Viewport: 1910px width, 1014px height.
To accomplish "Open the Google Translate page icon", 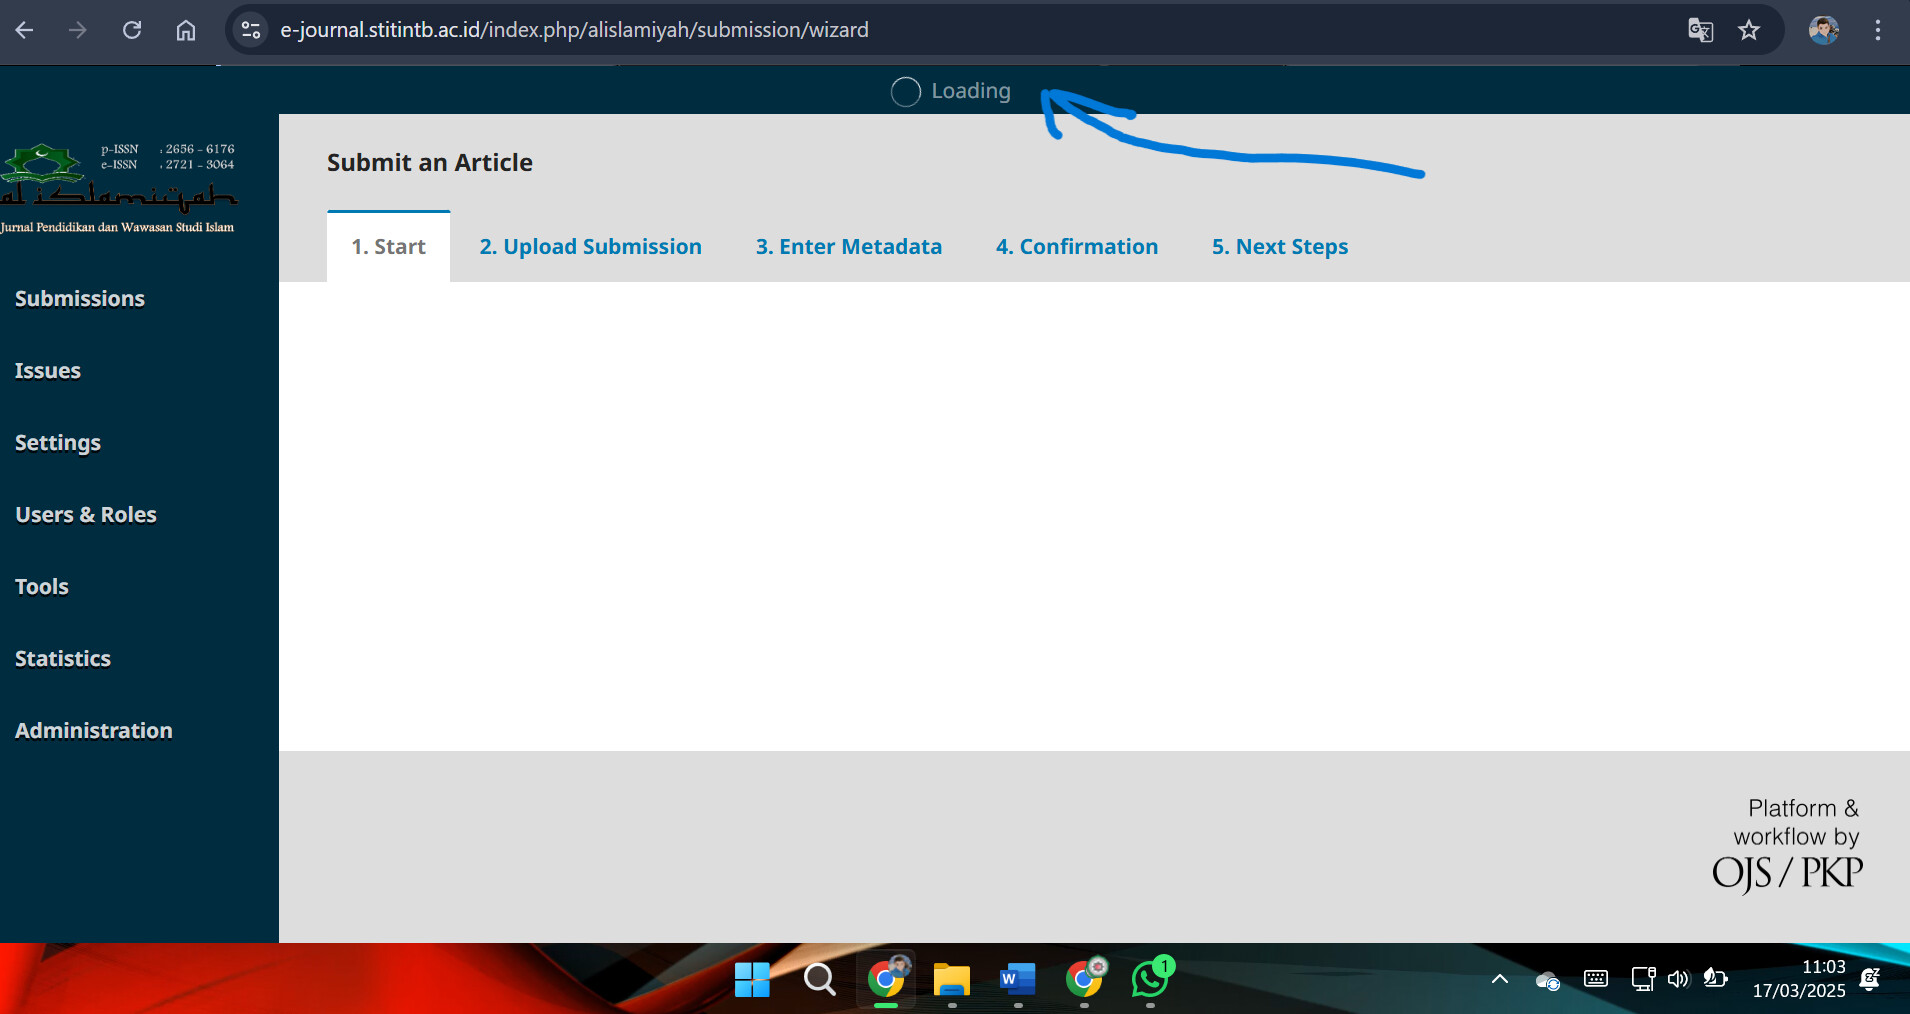I will pos(1700,30).
